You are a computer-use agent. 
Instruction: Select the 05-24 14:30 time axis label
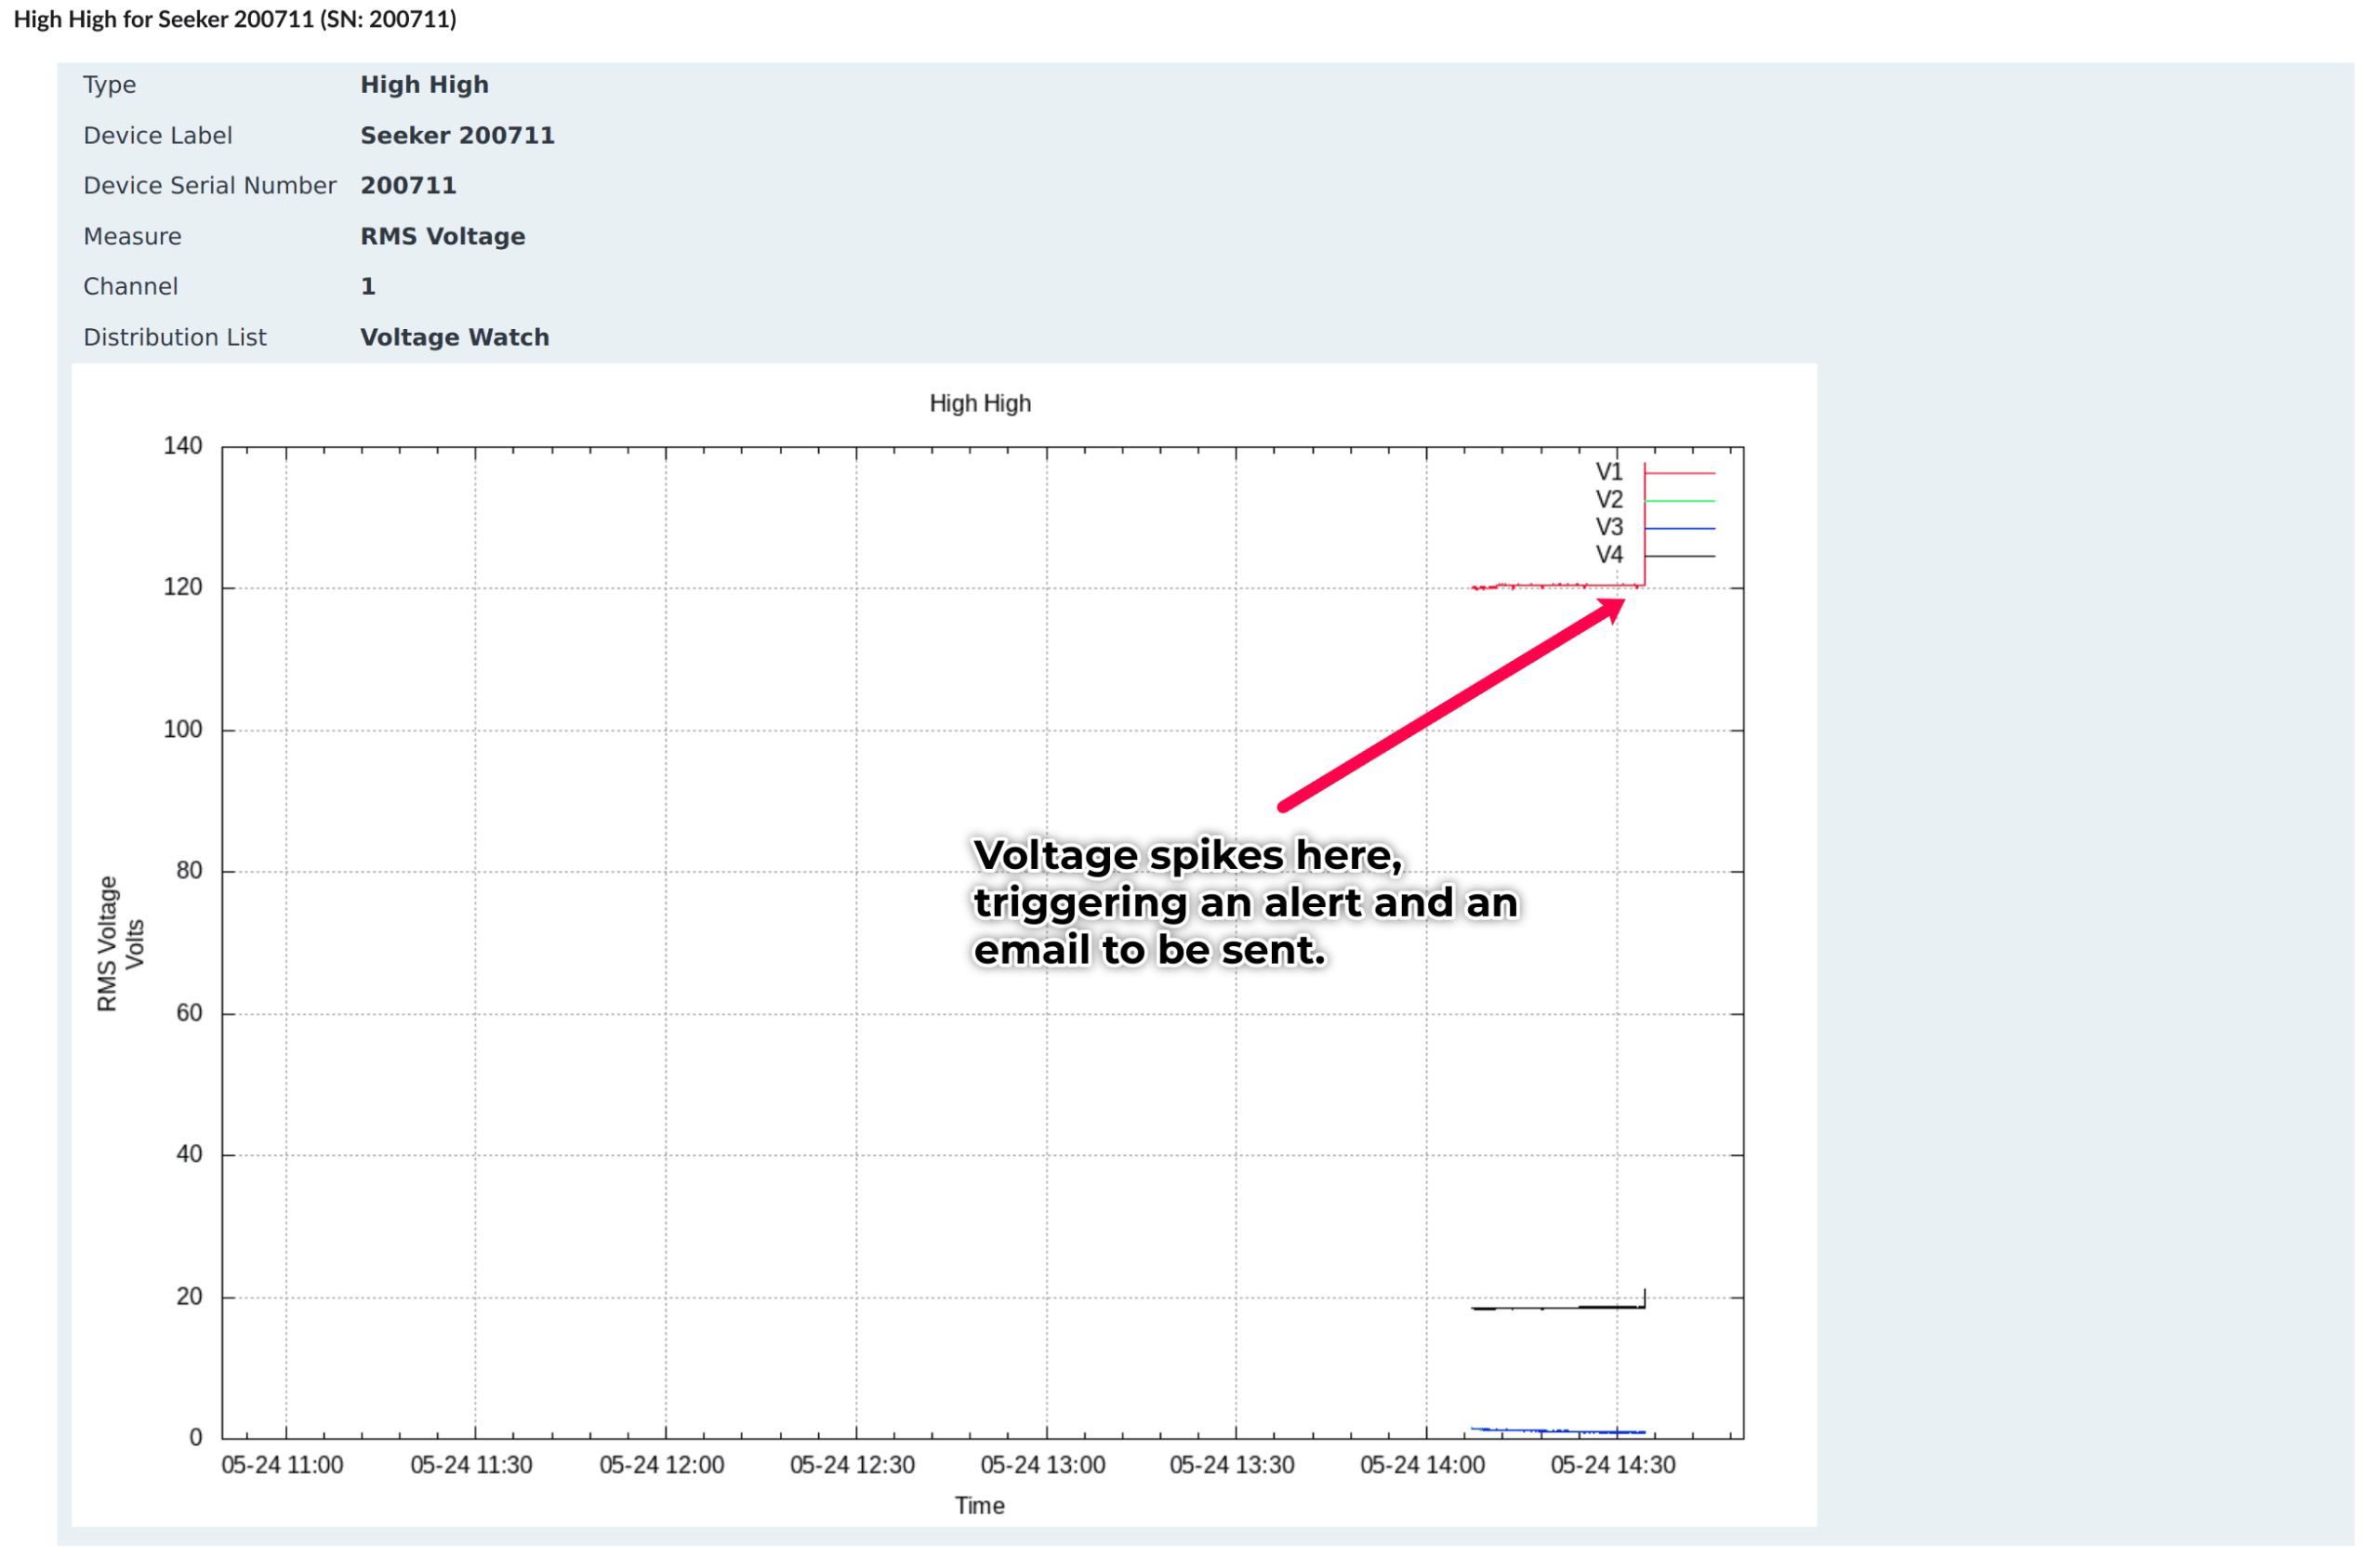(1613, 1464)
